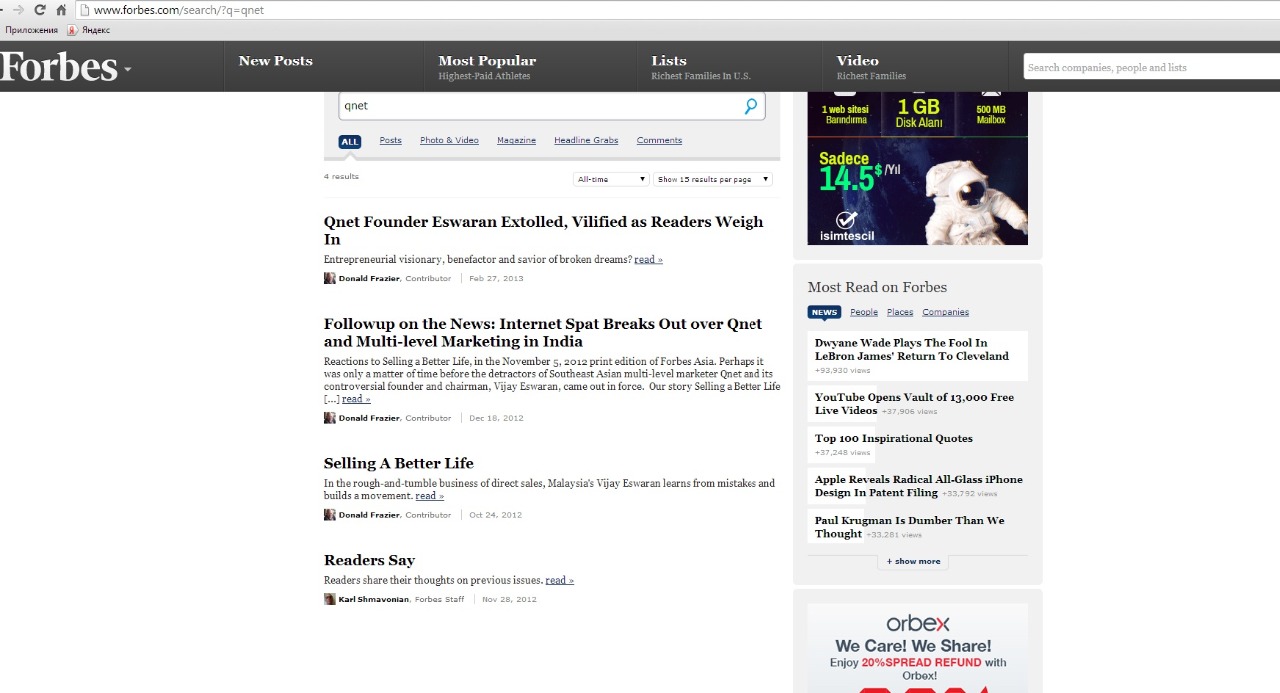Viewport: 1280px width, 693px height.
Task: Switch to the Posts tab
Action: coord(390,141)
